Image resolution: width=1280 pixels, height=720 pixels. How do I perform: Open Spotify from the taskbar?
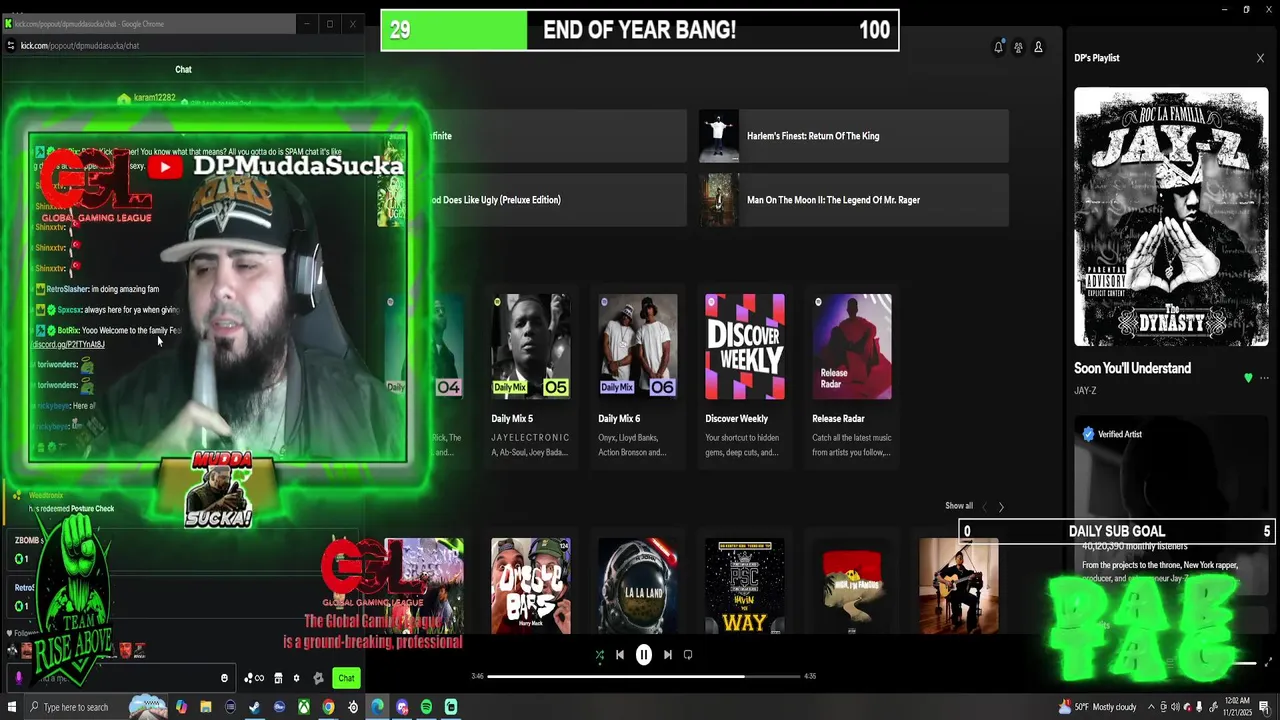[x=426, y=707]
